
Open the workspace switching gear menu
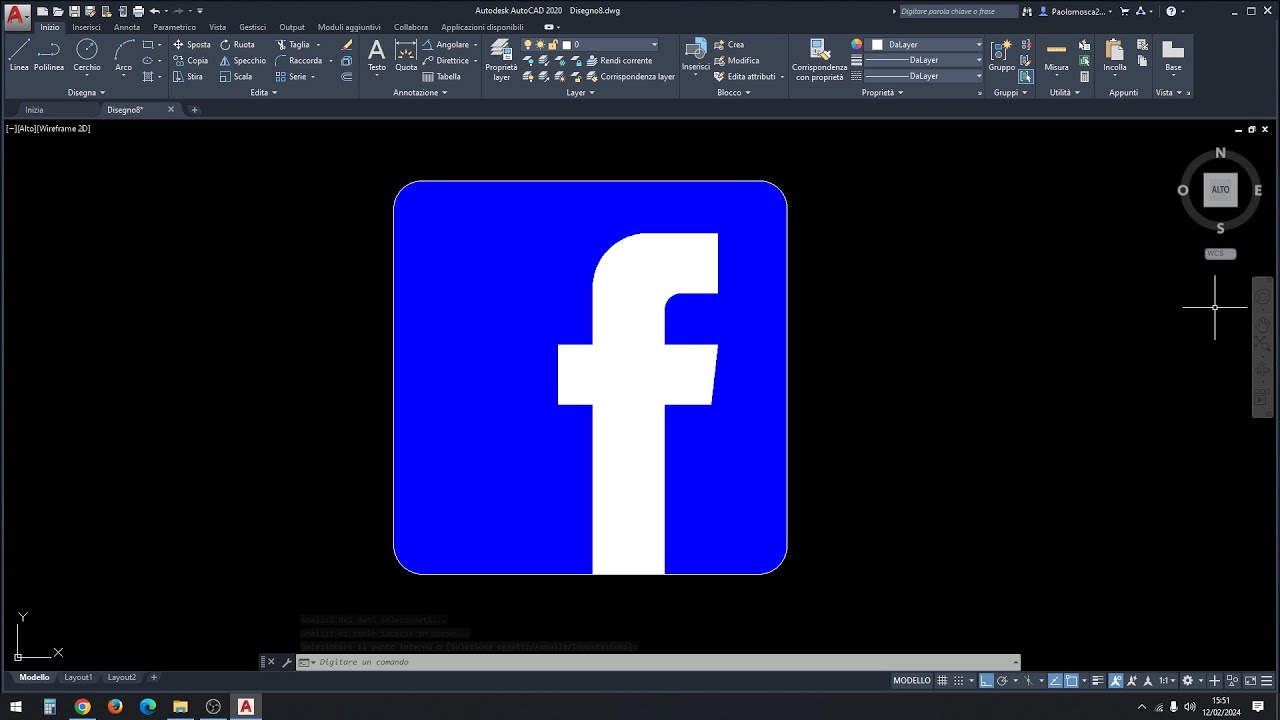coord(1187,680)
